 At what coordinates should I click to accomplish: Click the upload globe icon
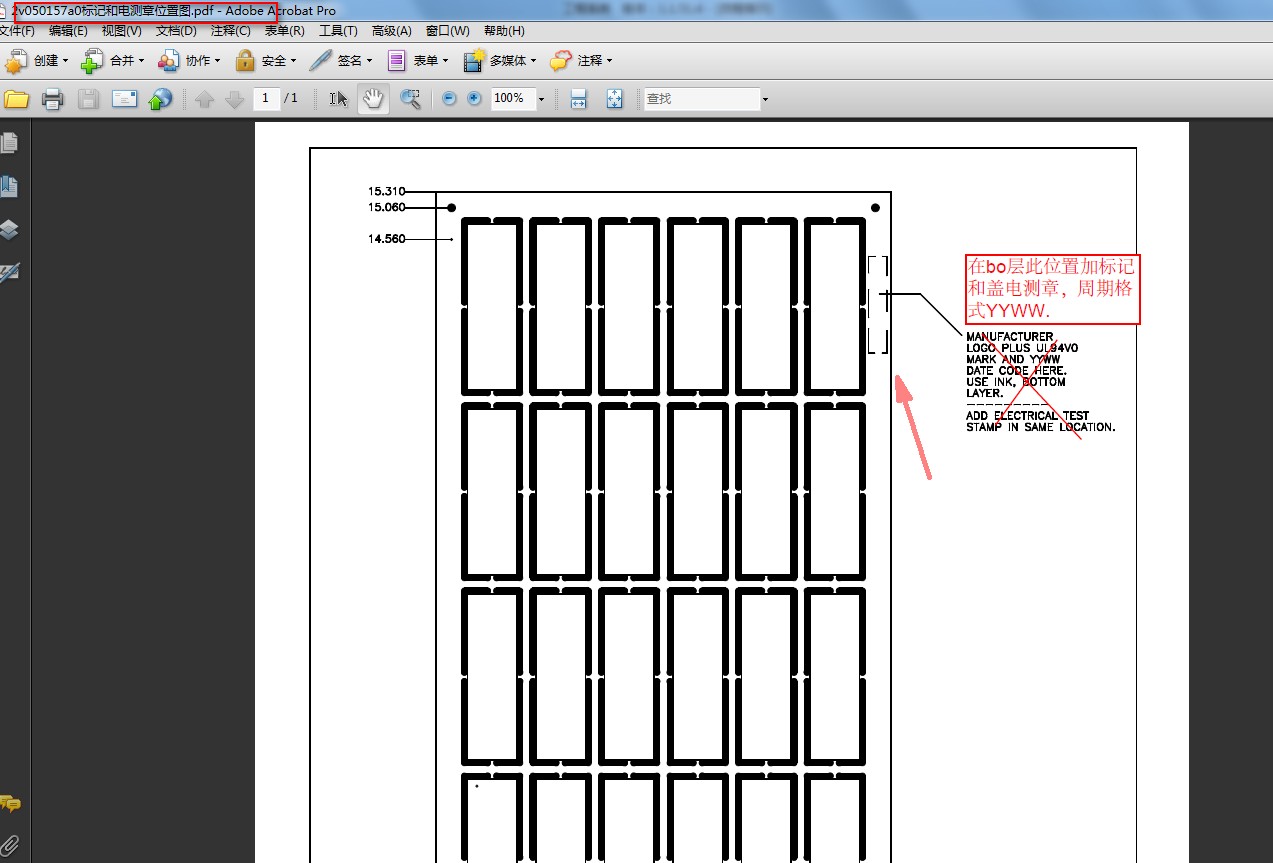(160, 99)
